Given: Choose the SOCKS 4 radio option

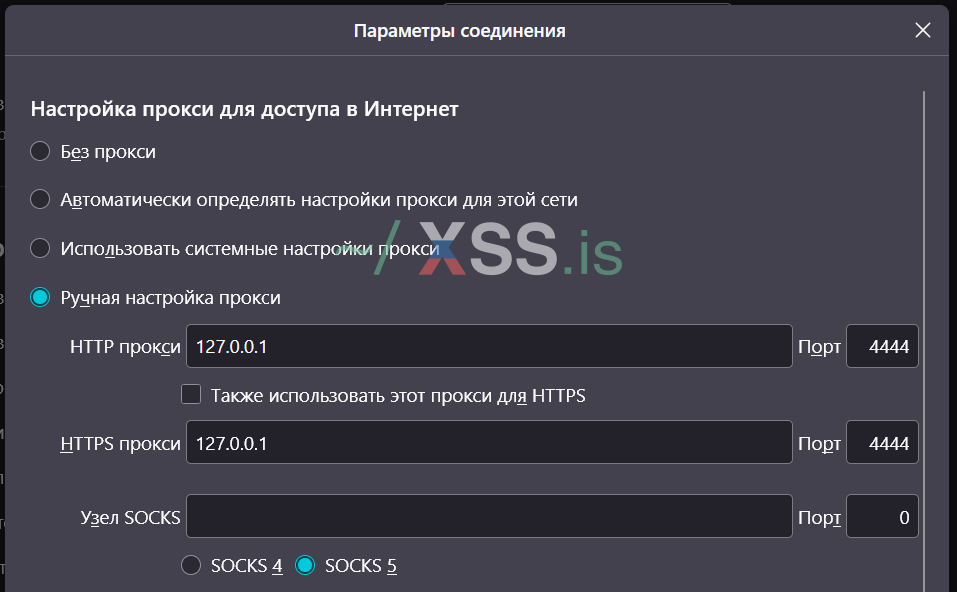Looking at the screenshot, I should (x=191, y=566).
